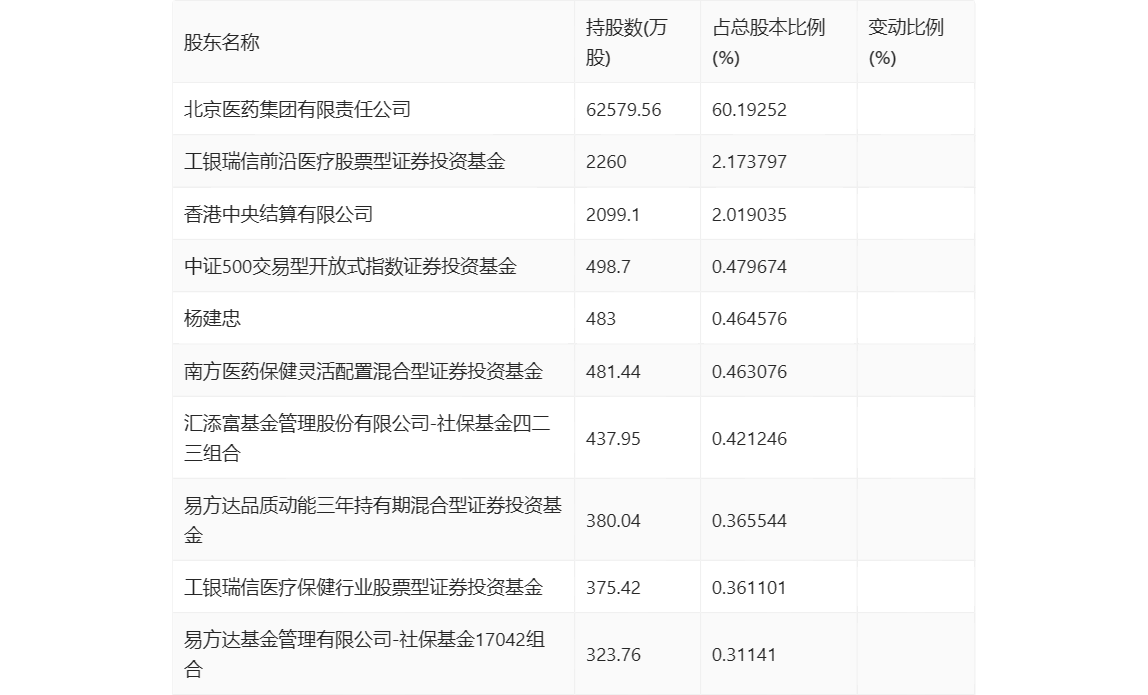The width and height of the screenshot is (1148, 695).
Task: Select the ratio value 2.173797
Action: [x=749, y=162]
